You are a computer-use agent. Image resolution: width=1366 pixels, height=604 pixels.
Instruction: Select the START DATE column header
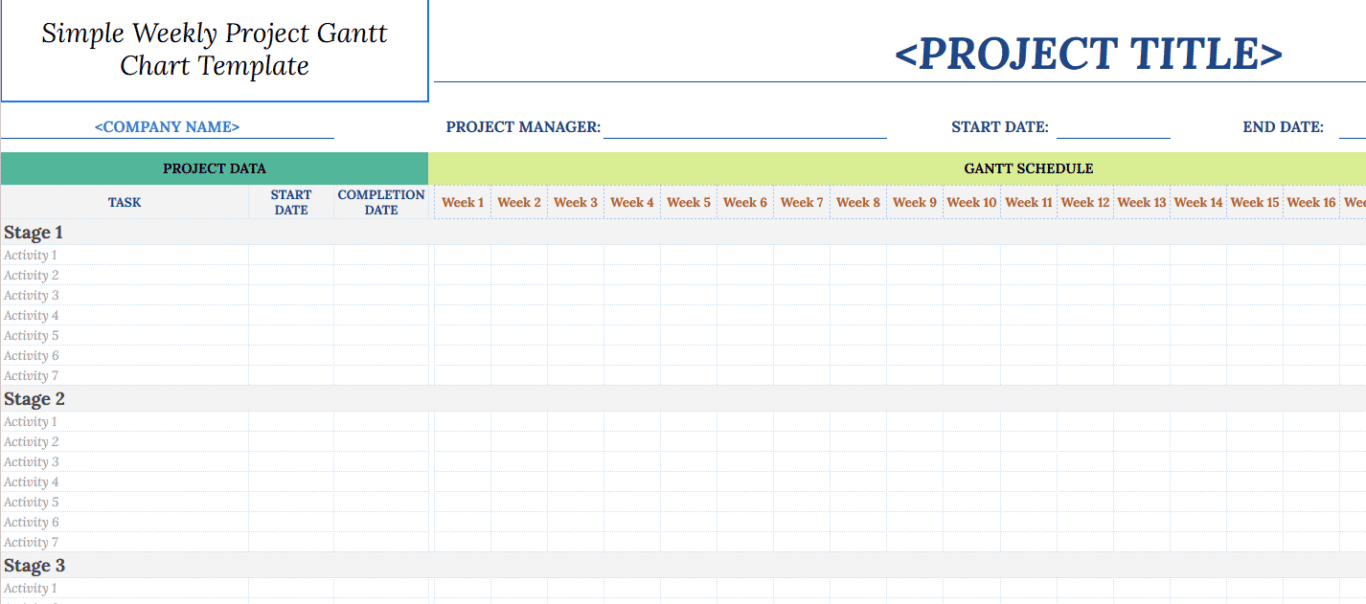291,202
